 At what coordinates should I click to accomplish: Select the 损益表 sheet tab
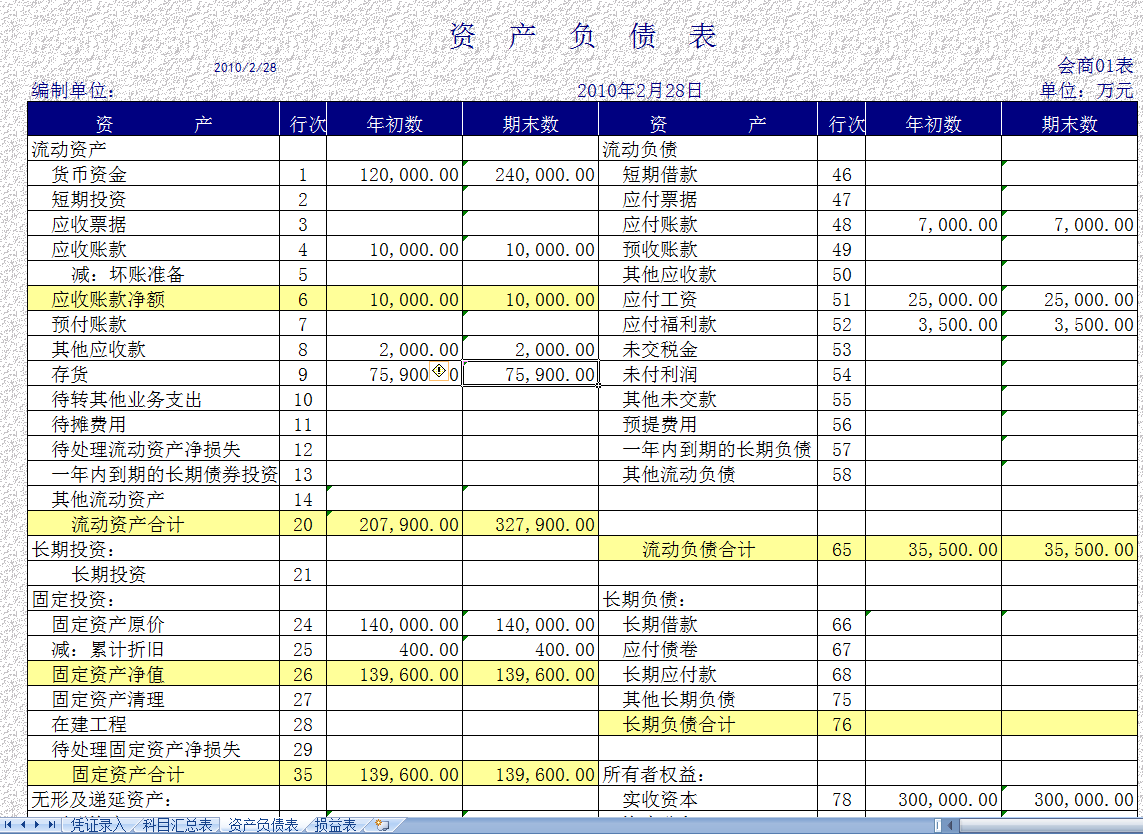[335, 827]
